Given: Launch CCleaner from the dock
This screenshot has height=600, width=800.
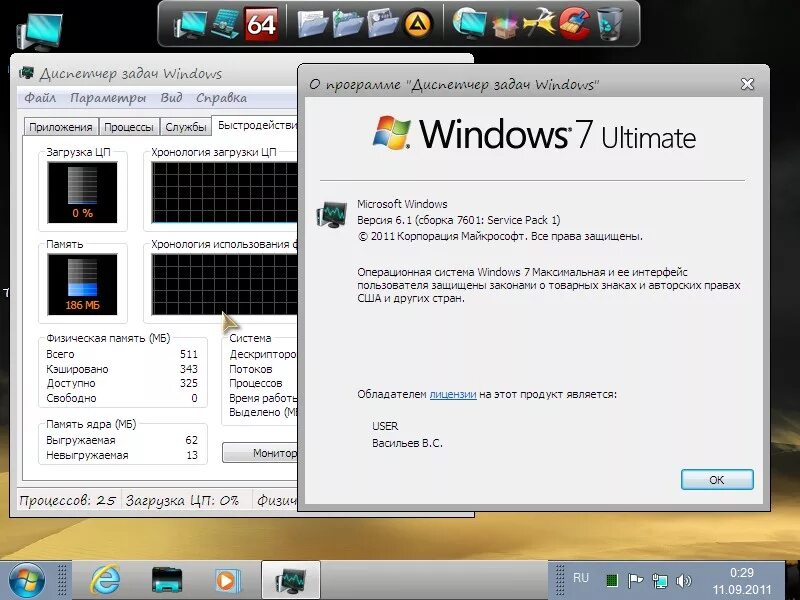Looking at the screenshot, I should (x=574, y=24).
